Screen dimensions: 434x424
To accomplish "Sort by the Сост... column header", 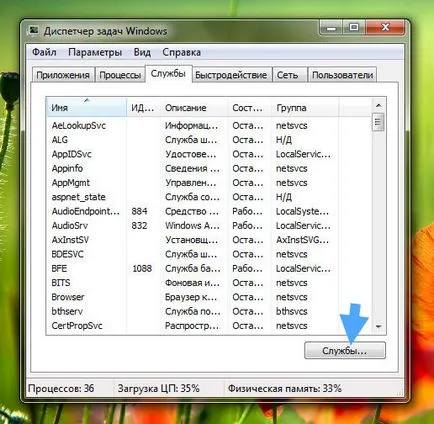I will [x=250, y=107].
